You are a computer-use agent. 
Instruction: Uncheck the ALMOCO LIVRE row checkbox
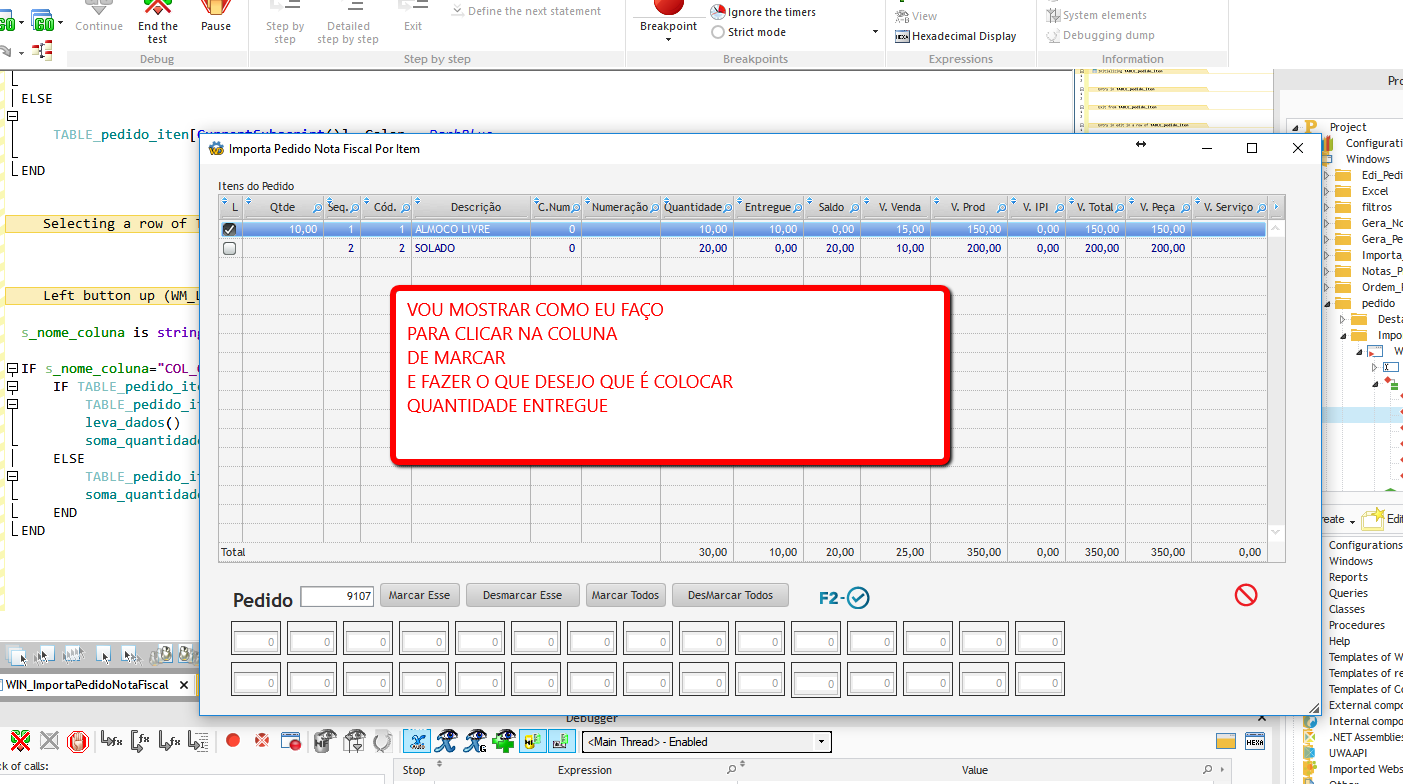tap(230, 227)
